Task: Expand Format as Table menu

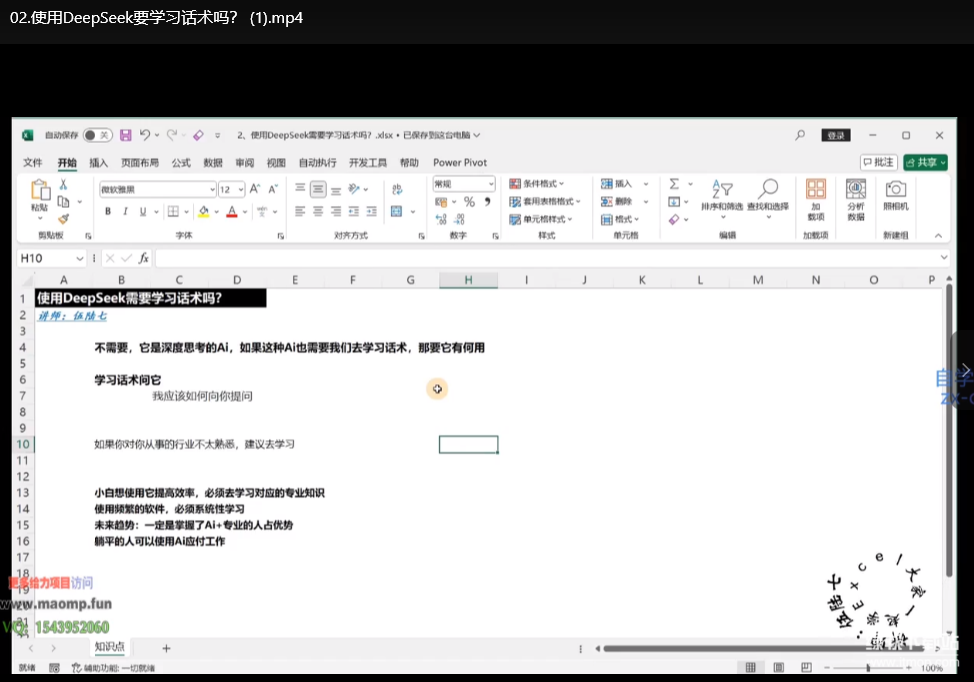Action: click(x=545, y=201)
